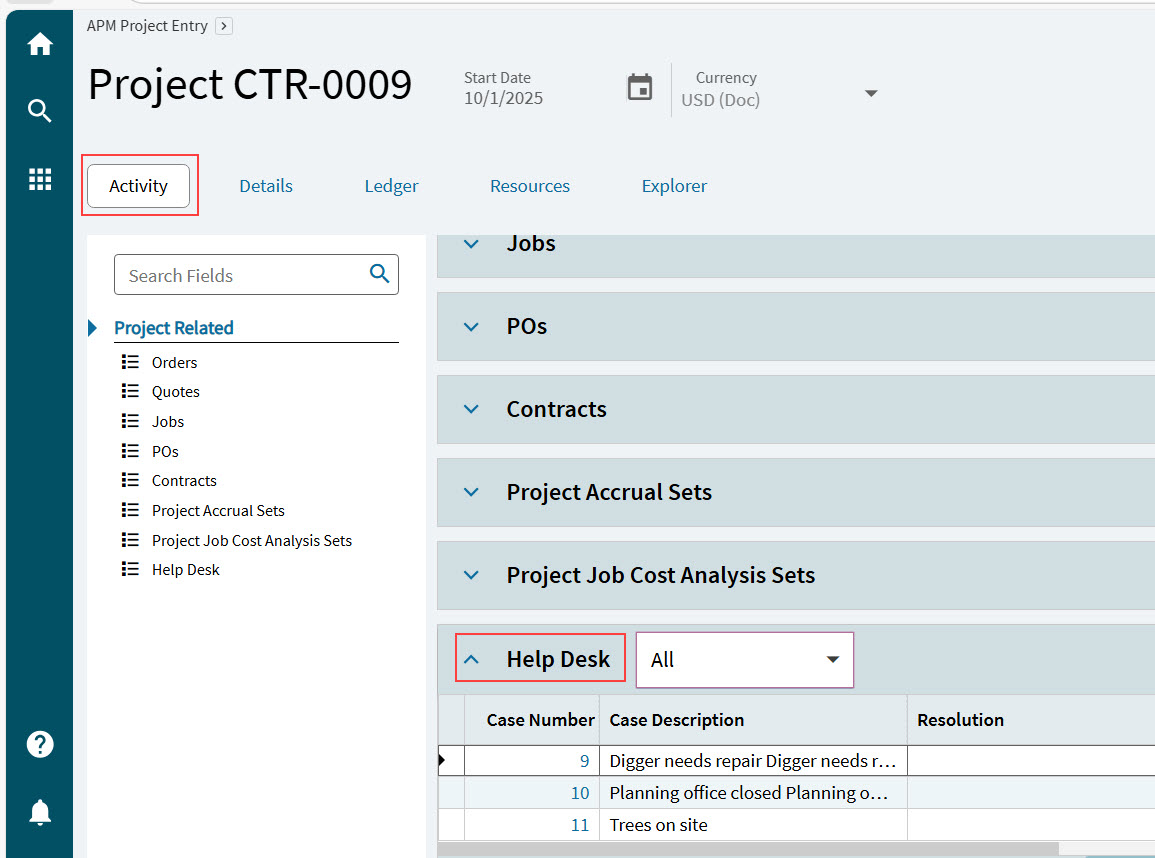Image resolution: width=1155 pixels, height=858 pixels.
Task: Expand the Project Accrual Sets panel
Action: pos(471,493)
